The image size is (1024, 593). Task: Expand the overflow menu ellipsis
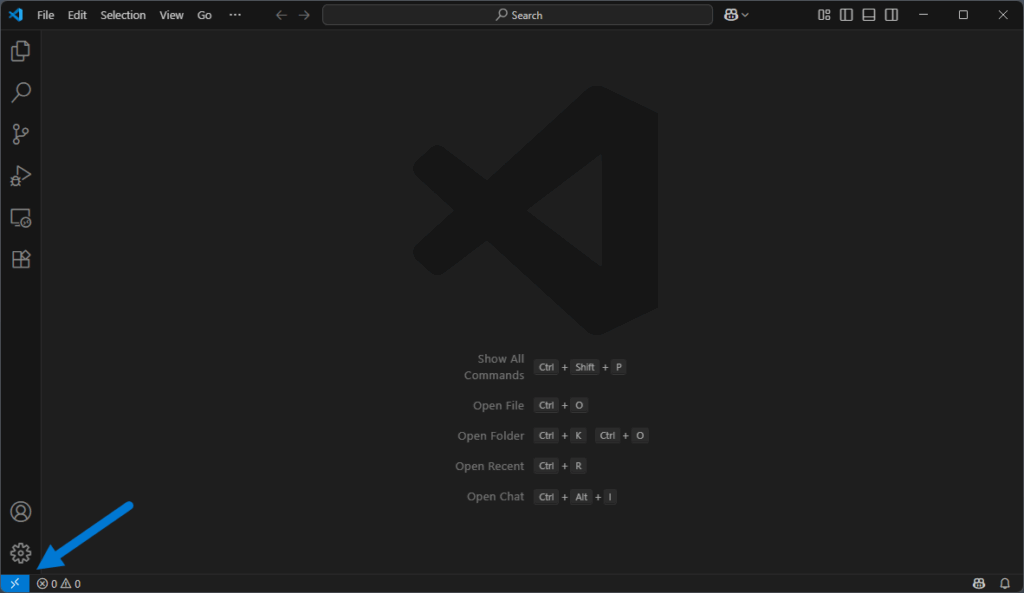pyautogui.click(x=235, y=14)
